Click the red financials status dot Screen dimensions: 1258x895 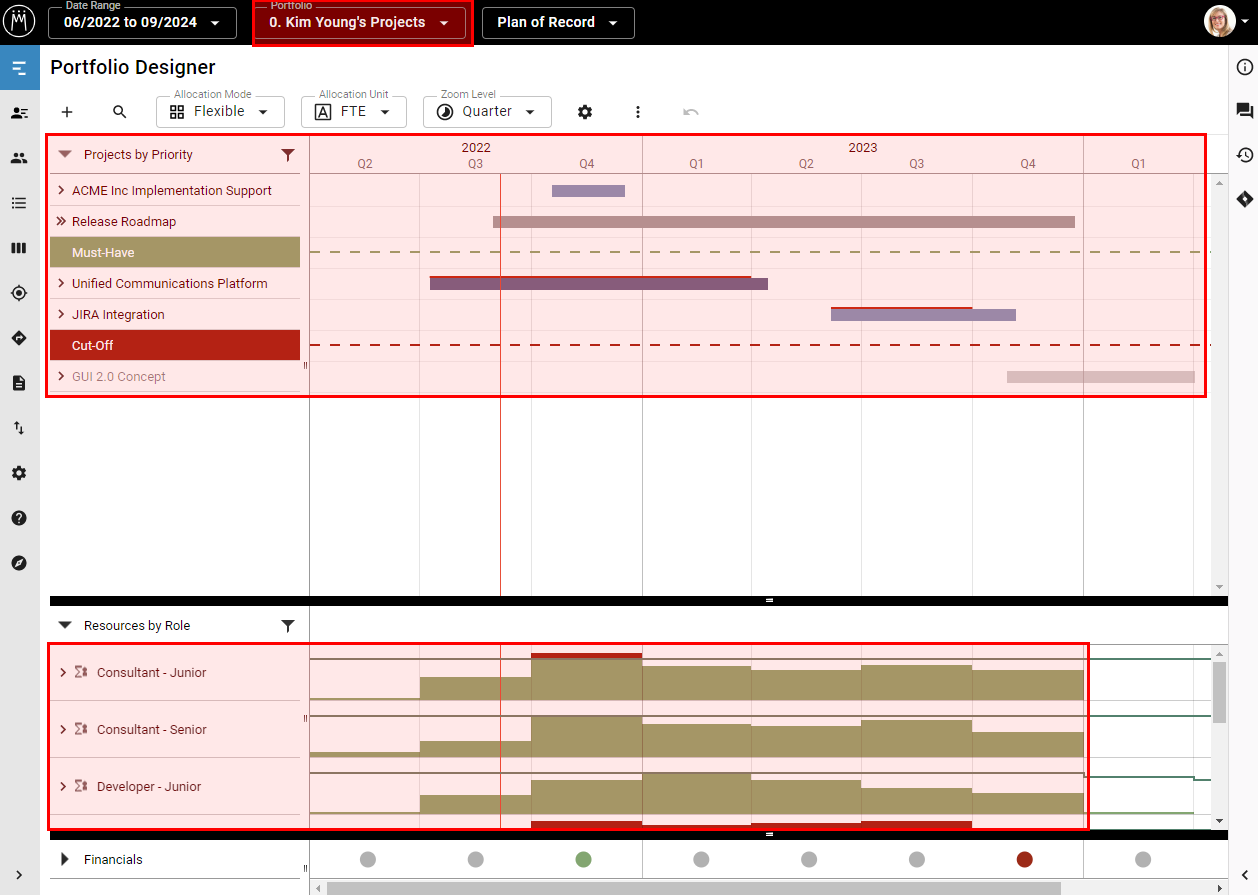pyautogui.click(x=1024, y=860)
